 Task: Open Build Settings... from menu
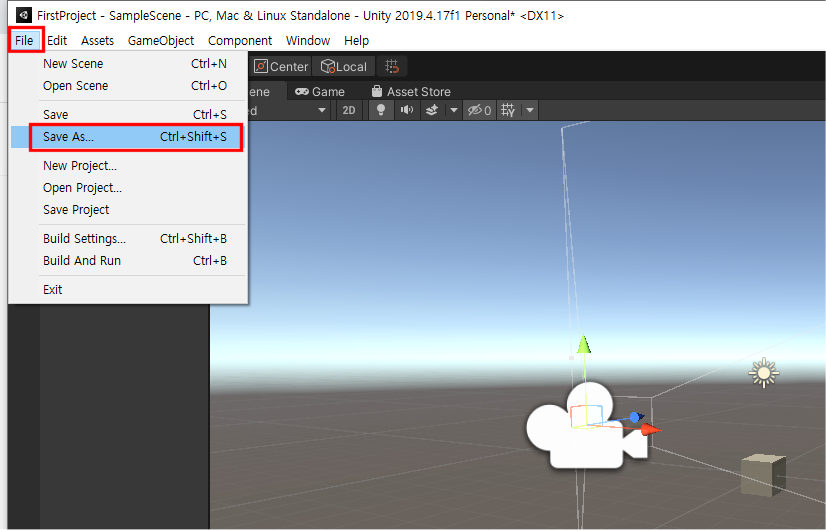point(129,239)
